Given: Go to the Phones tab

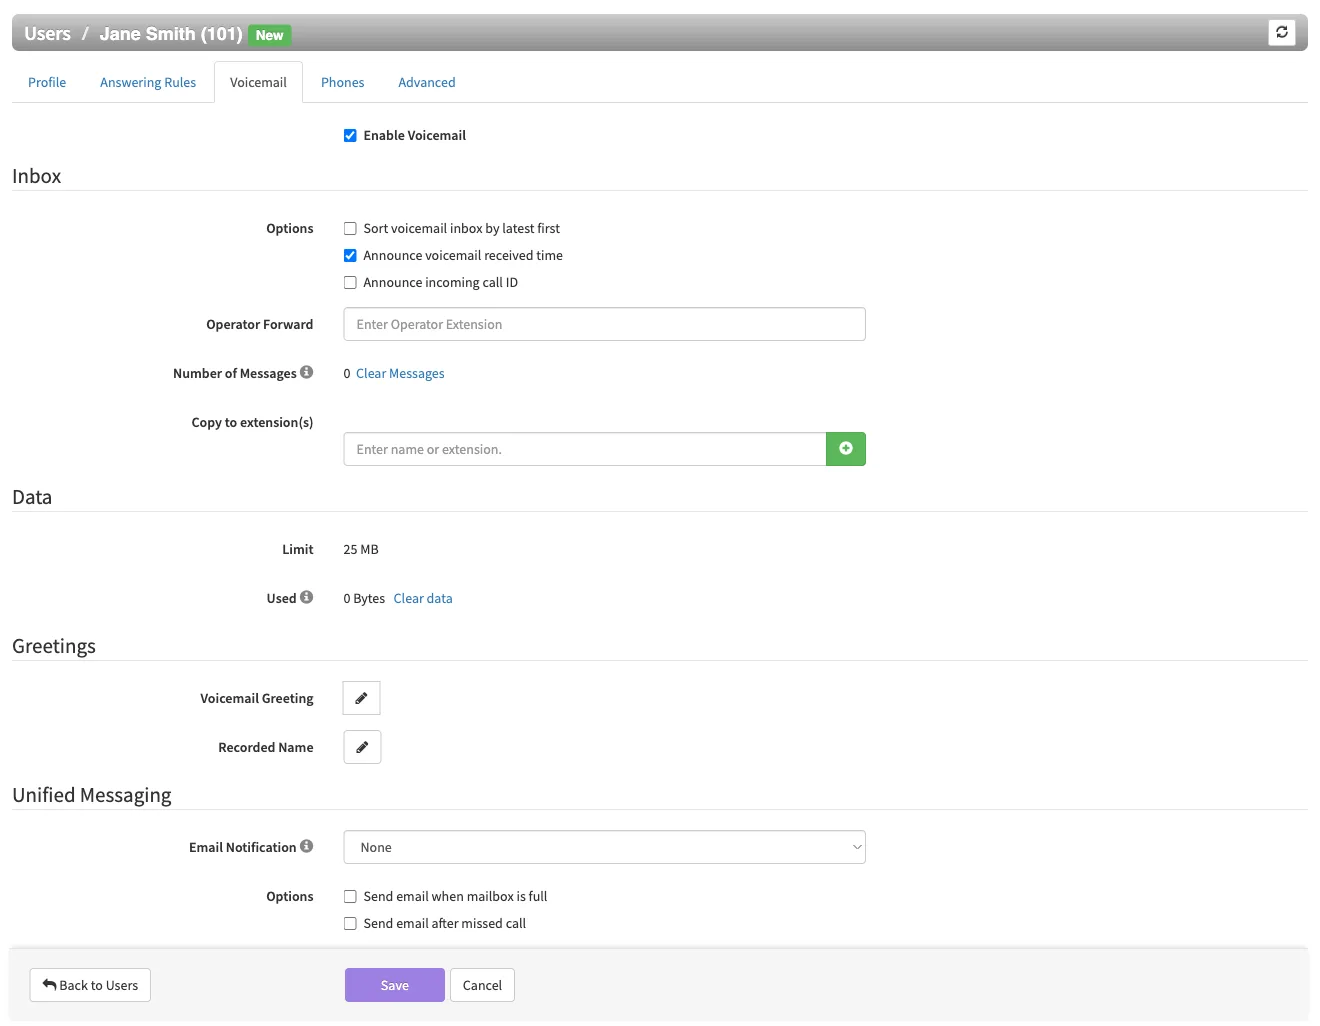Looking at the screenshot, I should click(x=342, y=82).
